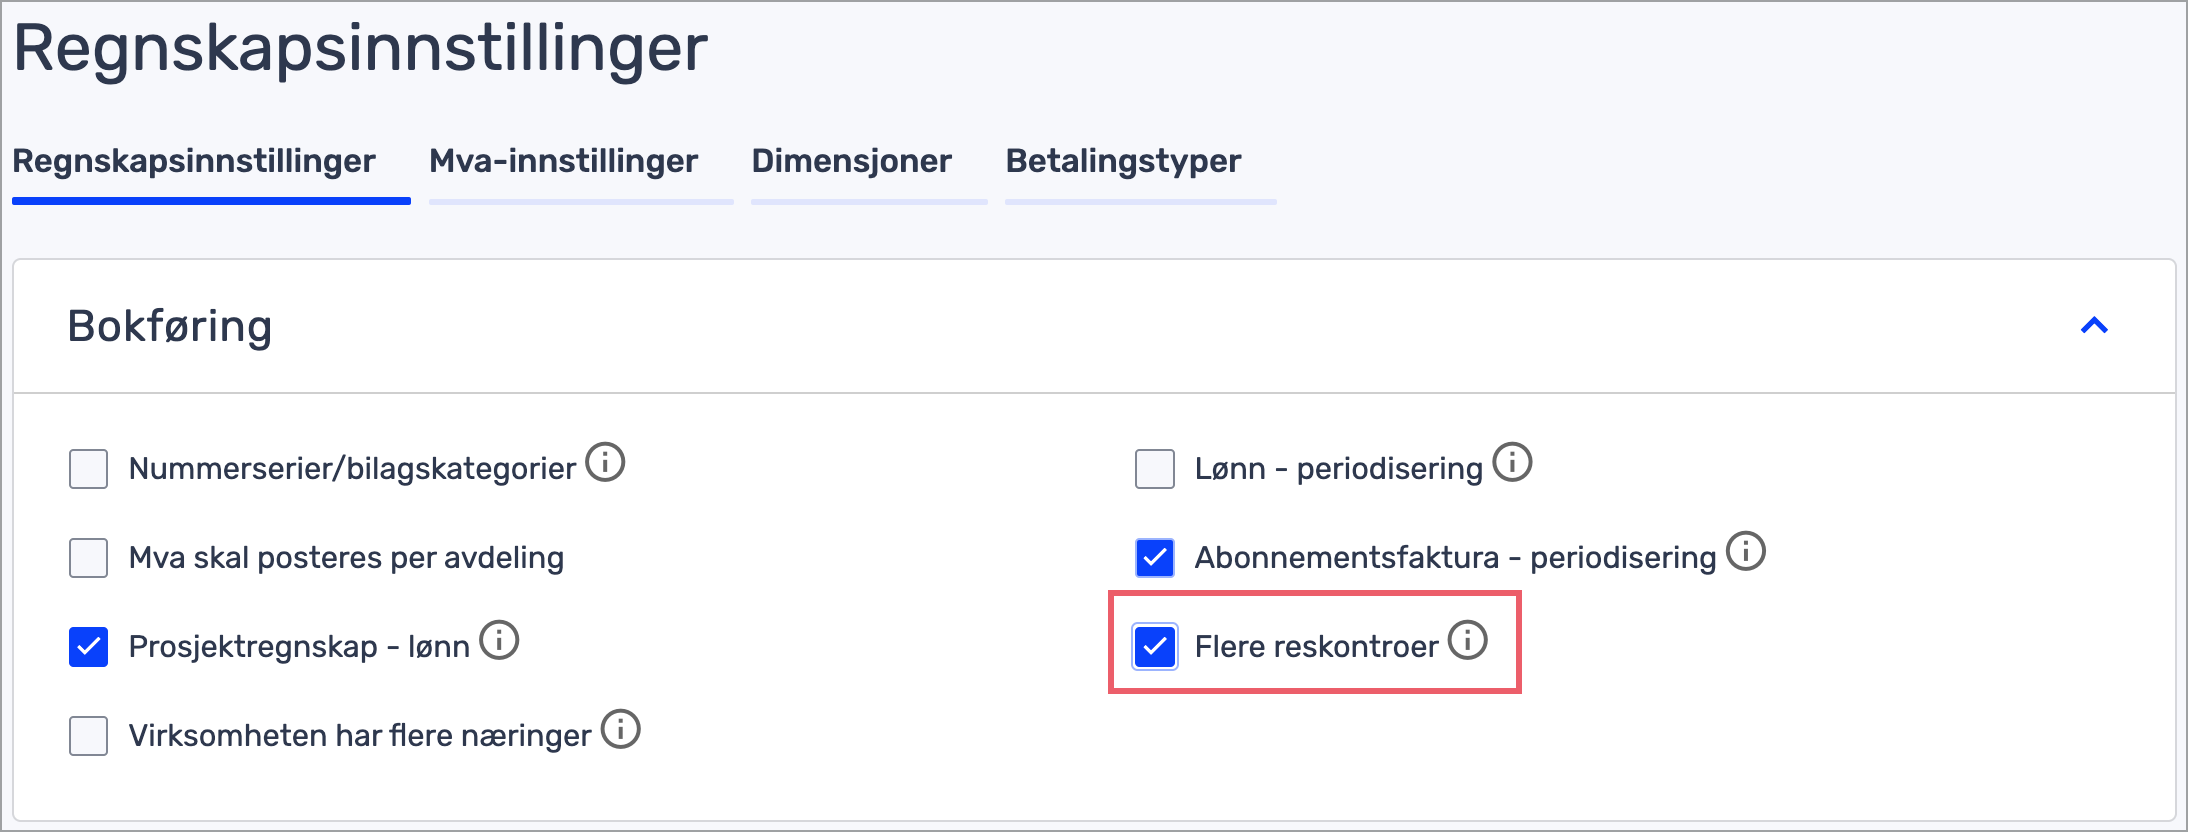Enable Nummerserier/bilagskategorier checkbox
2188x832 pixels.
(89, 469)
